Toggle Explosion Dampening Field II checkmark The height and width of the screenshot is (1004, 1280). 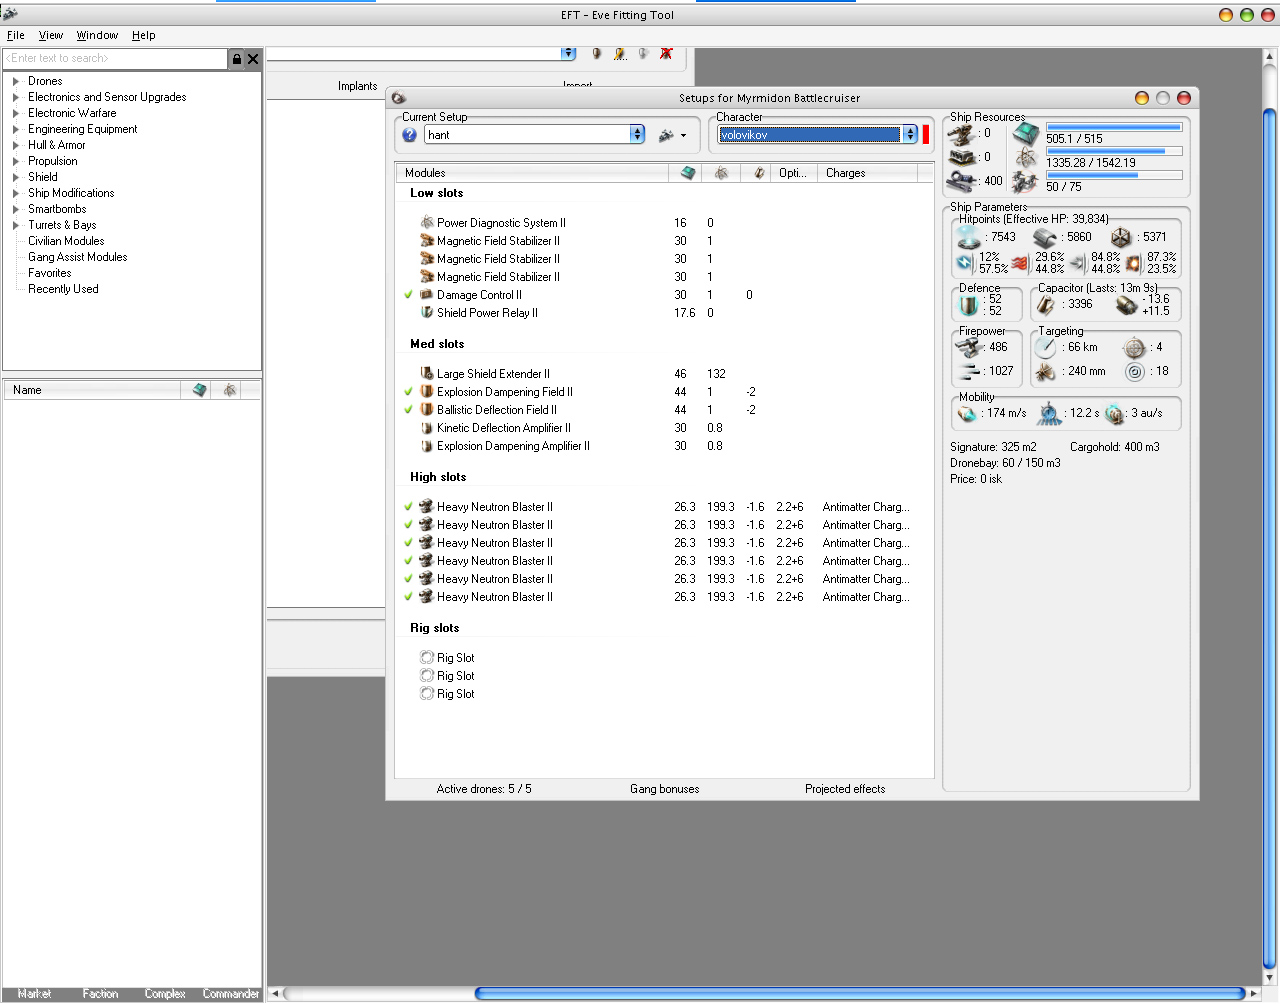click(408, 392)
